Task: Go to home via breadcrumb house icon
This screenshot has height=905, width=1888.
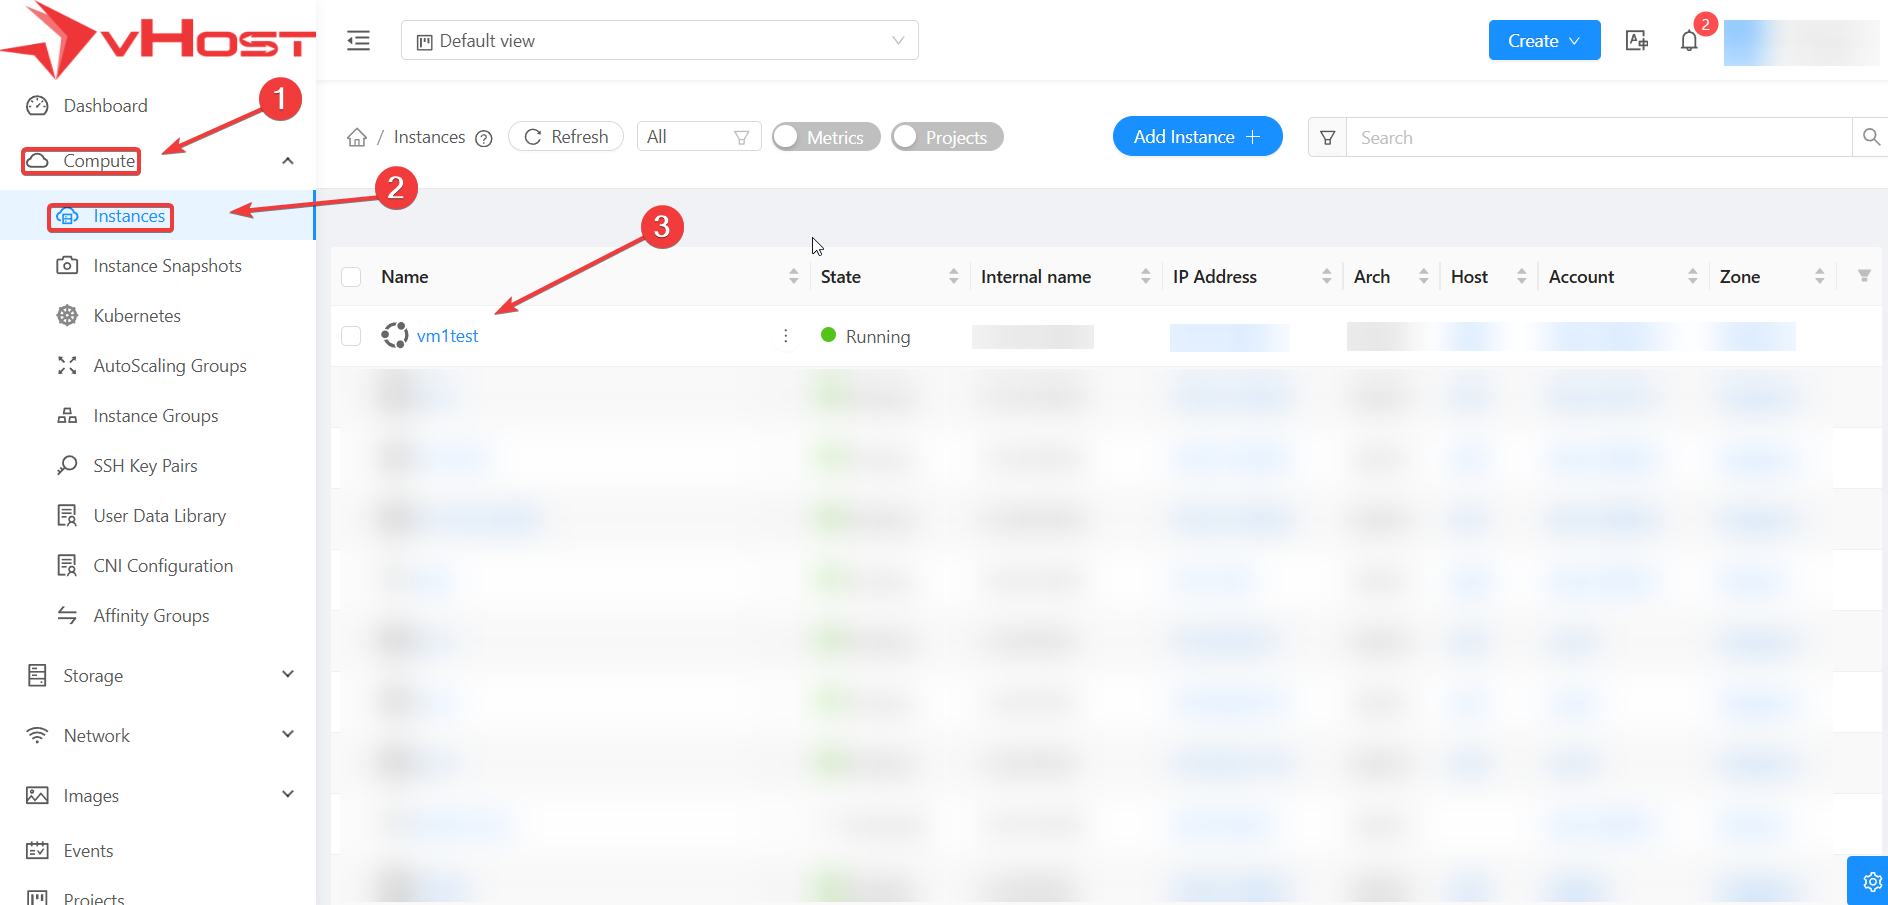Action: (x=357, y=138)
